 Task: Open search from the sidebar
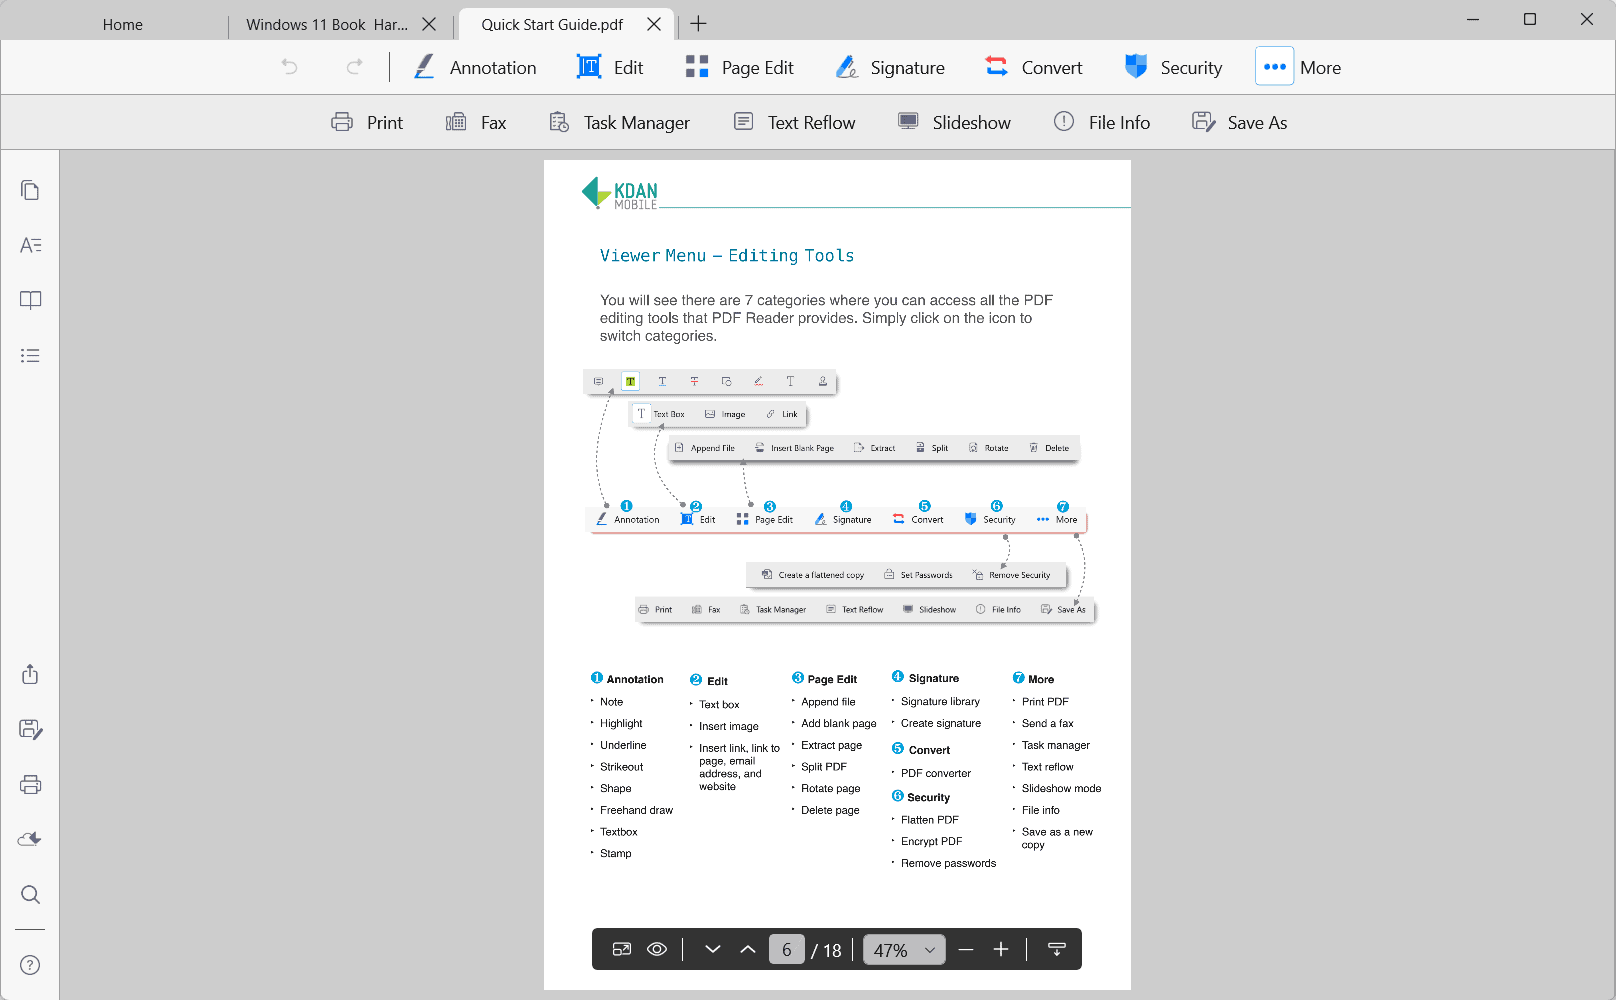click(30, 894)
